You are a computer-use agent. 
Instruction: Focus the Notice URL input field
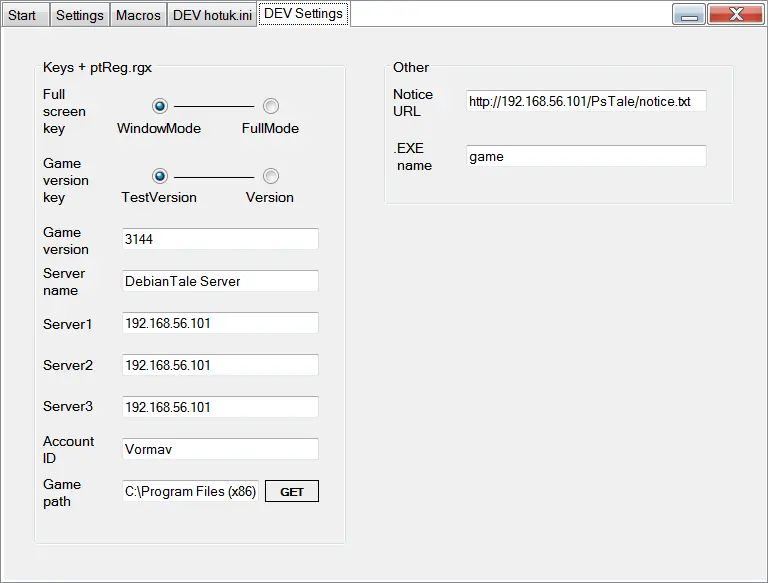coord(586,101)
